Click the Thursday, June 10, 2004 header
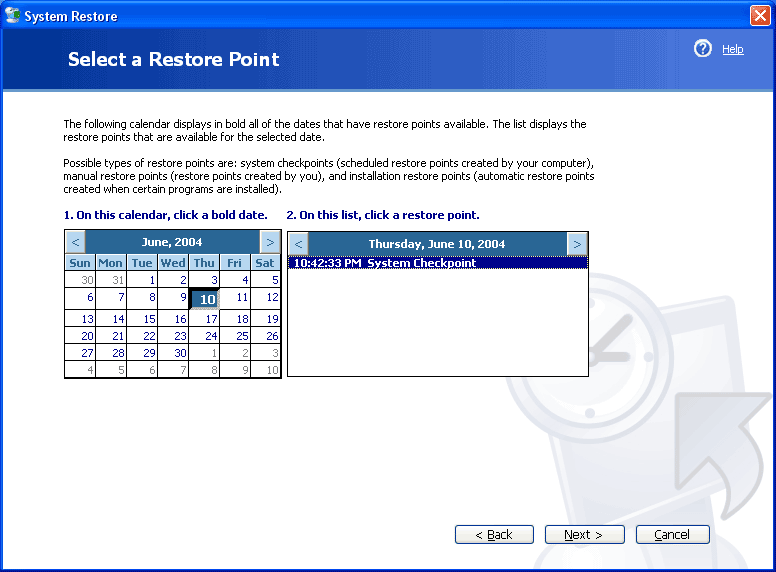 pyautogui.click(x=437, y=244)
